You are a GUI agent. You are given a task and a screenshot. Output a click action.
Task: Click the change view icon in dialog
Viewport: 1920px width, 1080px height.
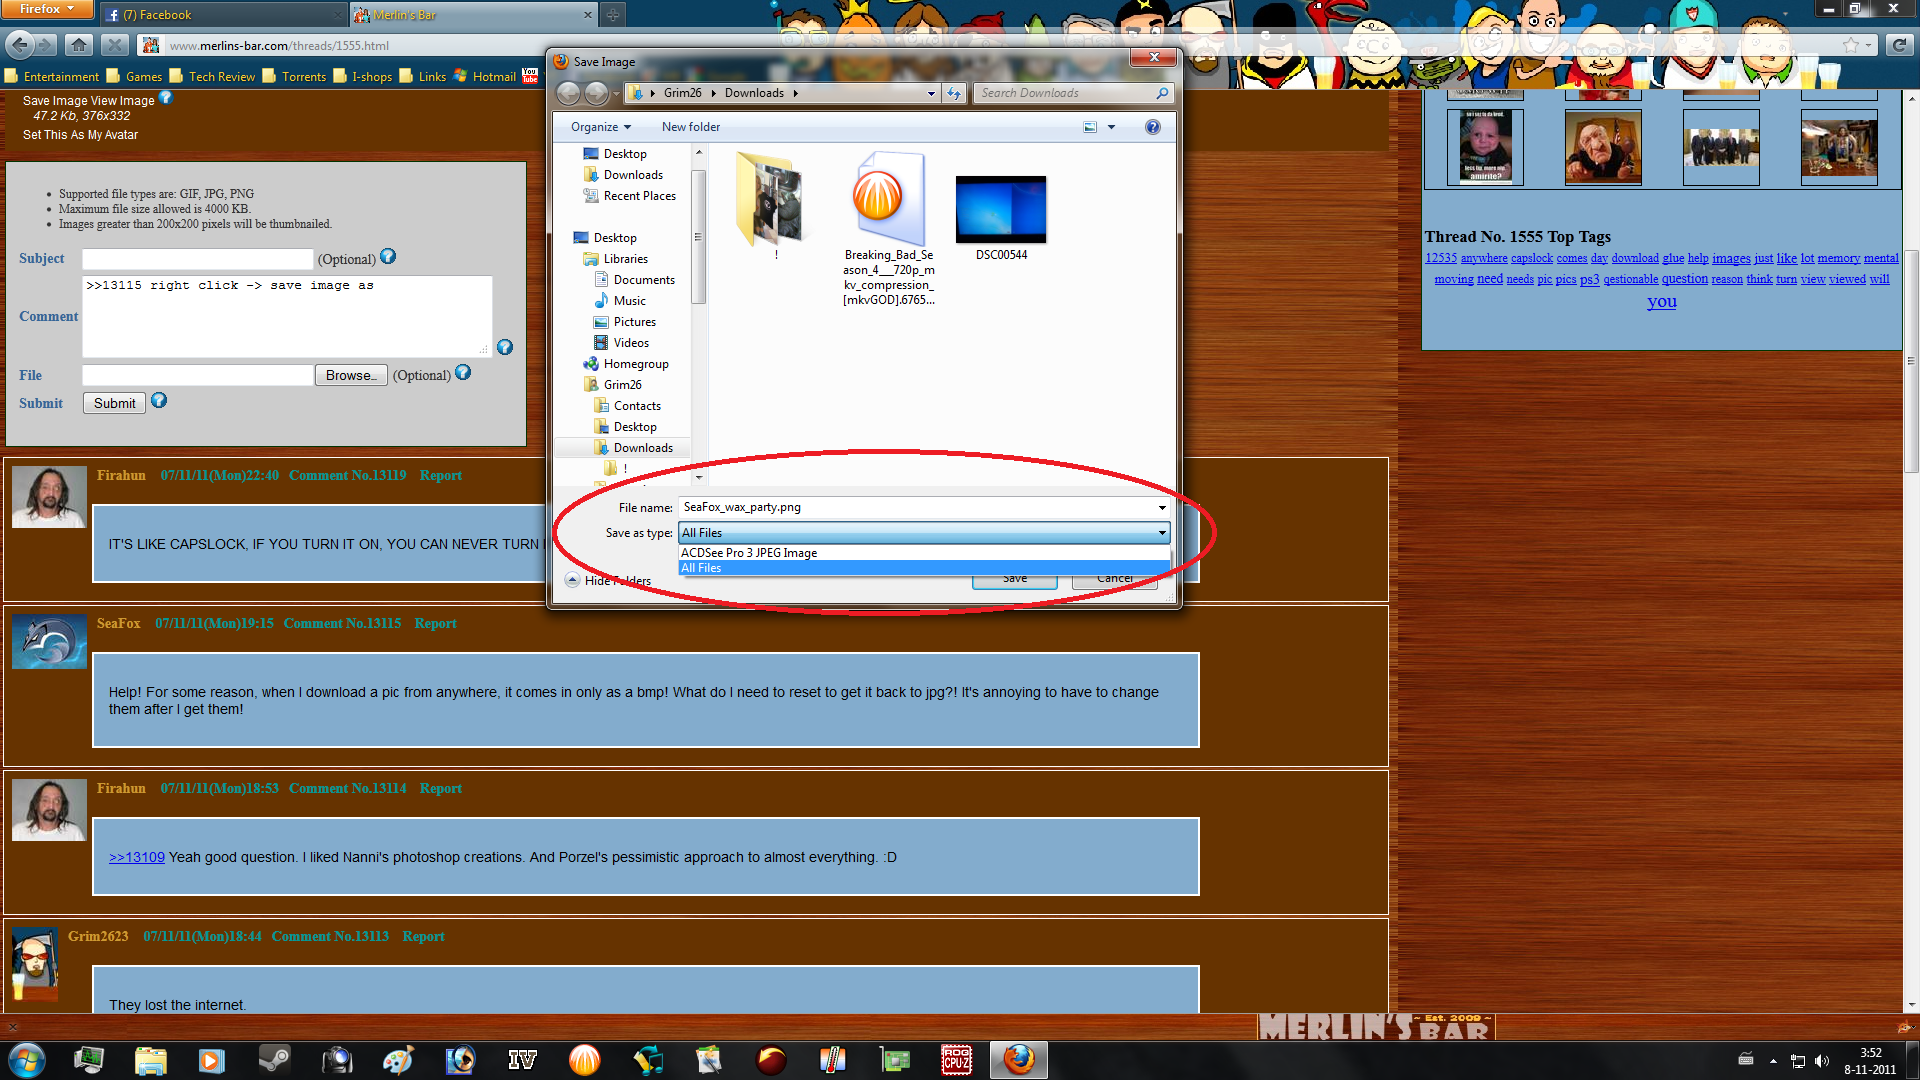pyautogui.click(x=1090, y=127)
